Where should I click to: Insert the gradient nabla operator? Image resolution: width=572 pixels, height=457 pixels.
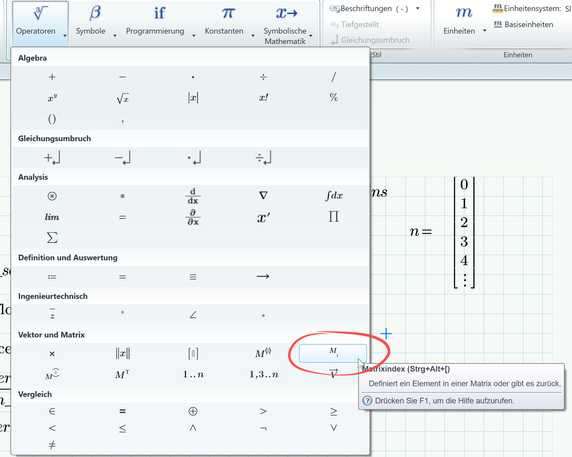(263, 196)
